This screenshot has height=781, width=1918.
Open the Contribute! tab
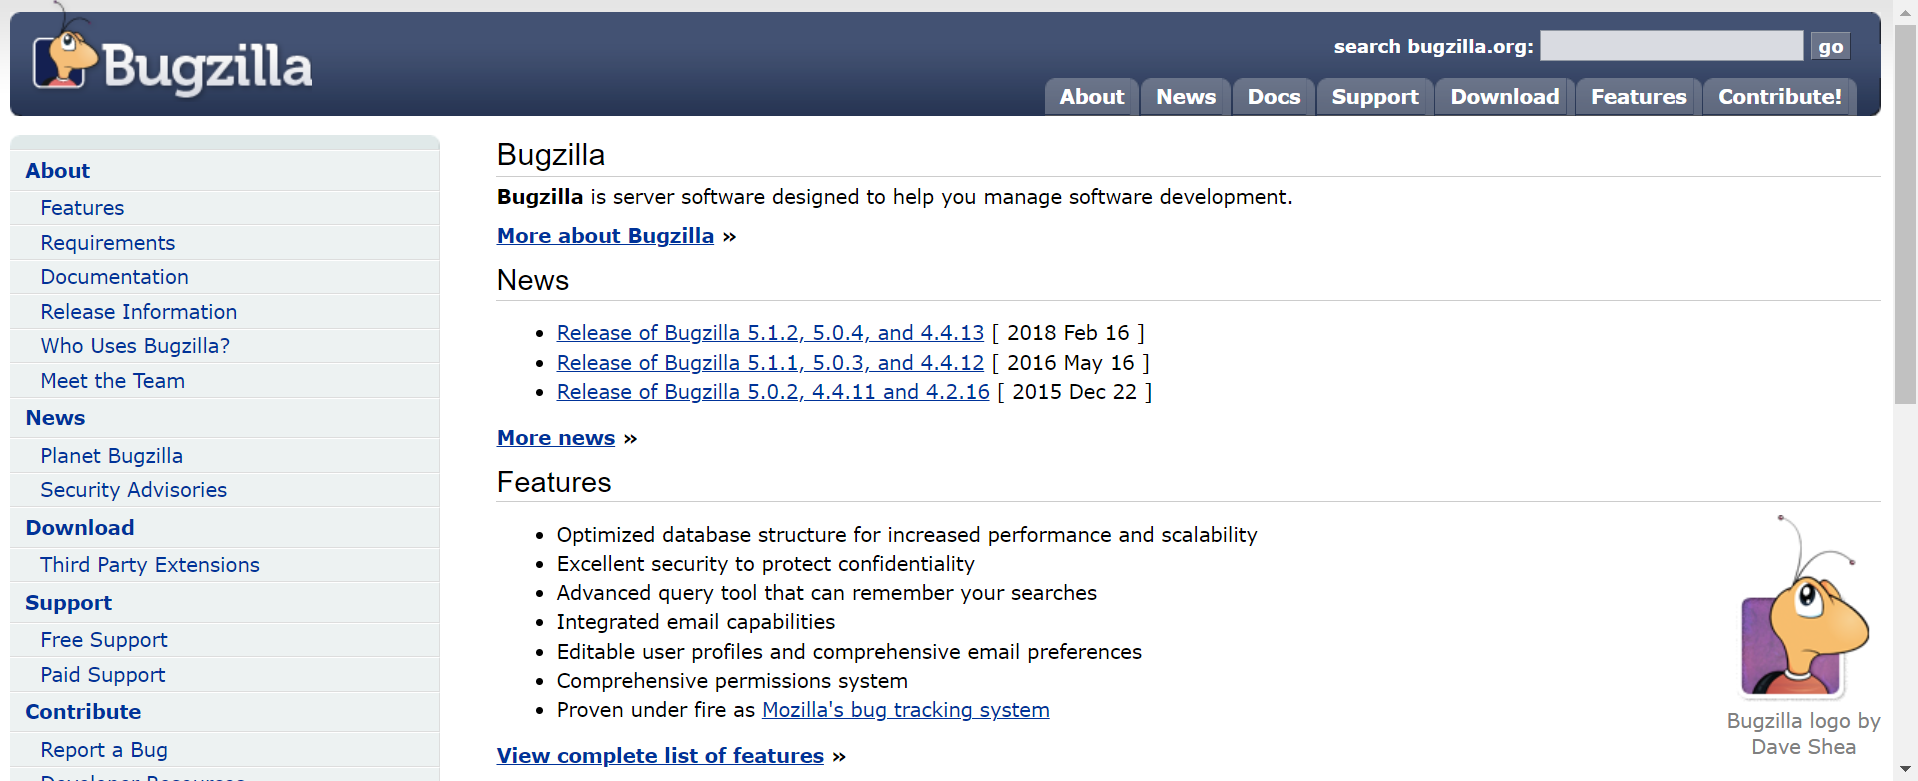pos(1779,97)
